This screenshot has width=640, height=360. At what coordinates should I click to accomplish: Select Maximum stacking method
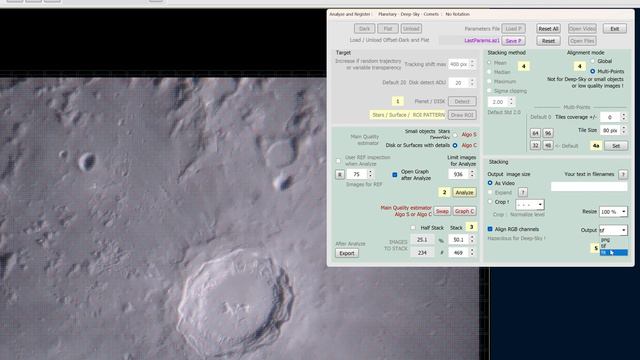click(489, 81)
